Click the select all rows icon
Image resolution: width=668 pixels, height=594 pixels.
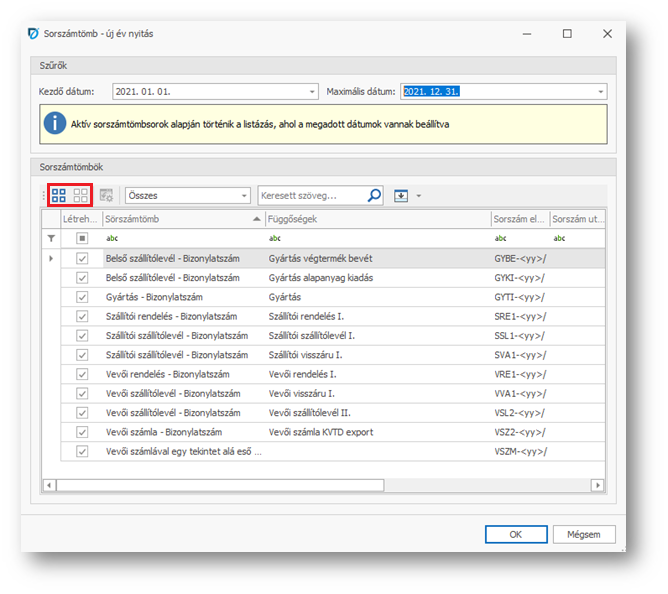pyautogui.click(x=59, y=196)
